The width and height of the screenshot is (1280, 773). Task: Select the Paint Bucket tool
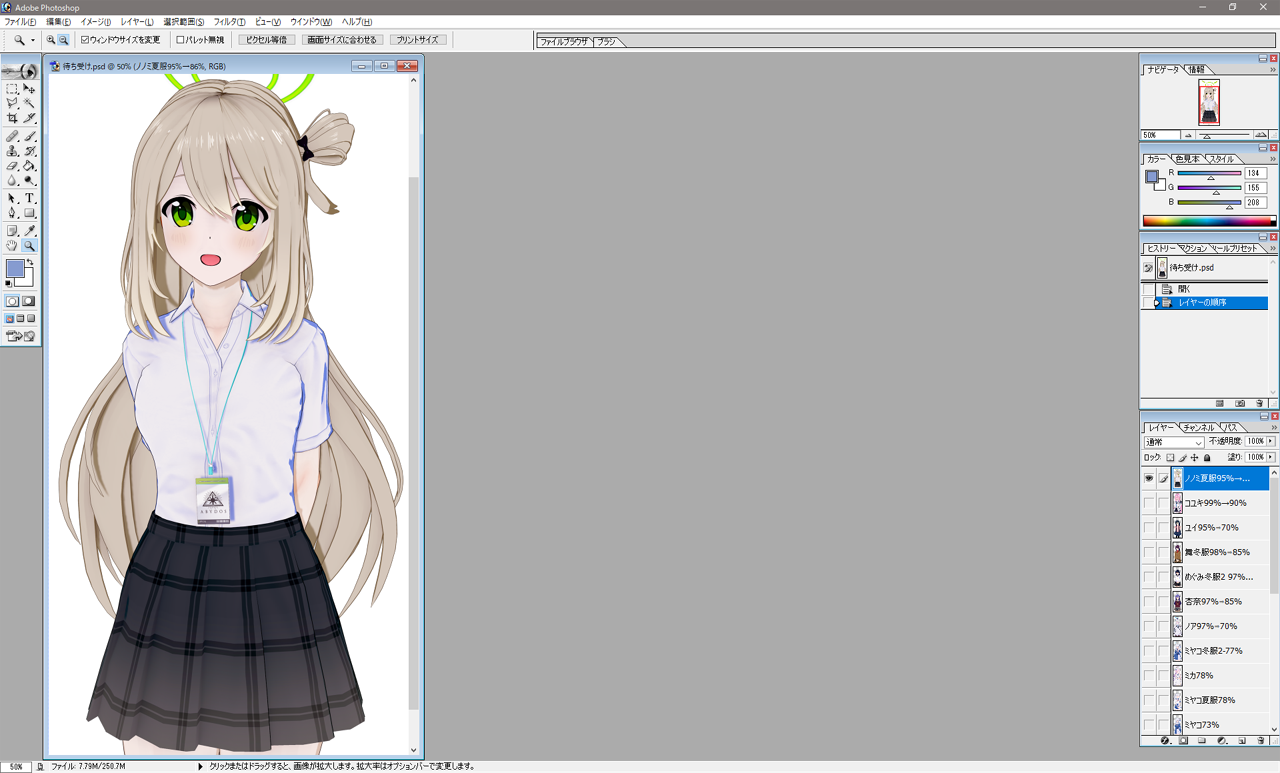[29, 166]
